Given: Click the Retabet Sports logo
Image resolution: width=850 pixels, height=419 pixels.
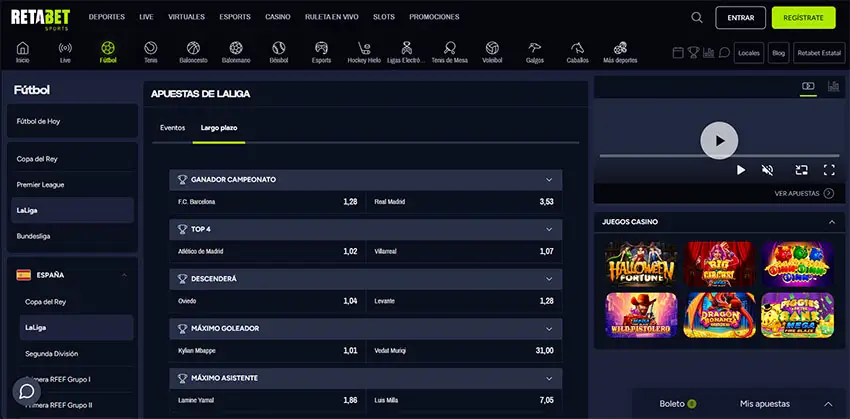Looking at the screenshot, I should tap(41, 18).
